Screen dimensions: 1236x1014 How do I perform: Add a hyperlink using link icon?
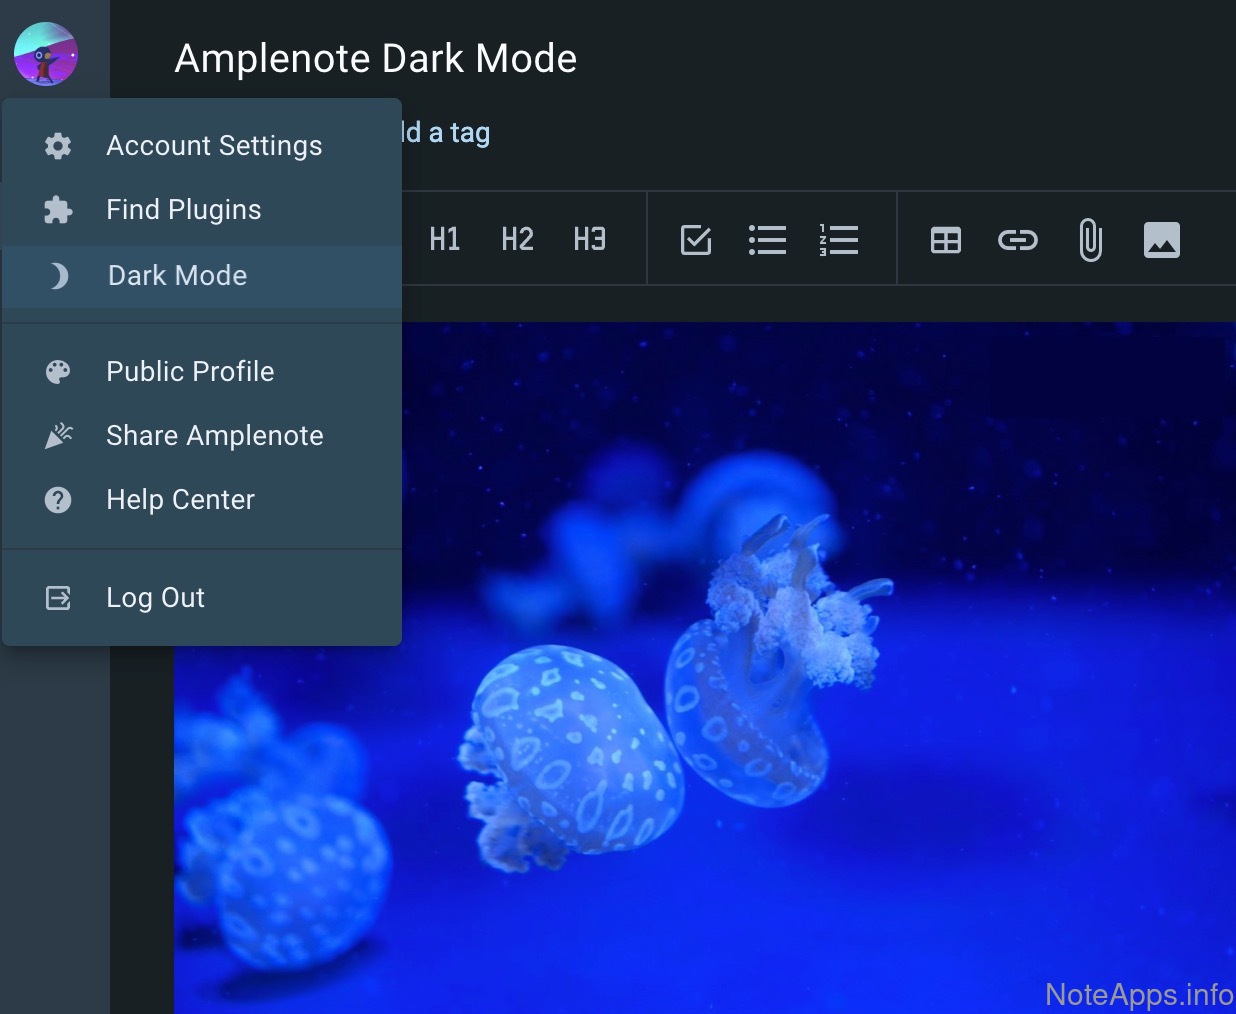coord(1018,240)
